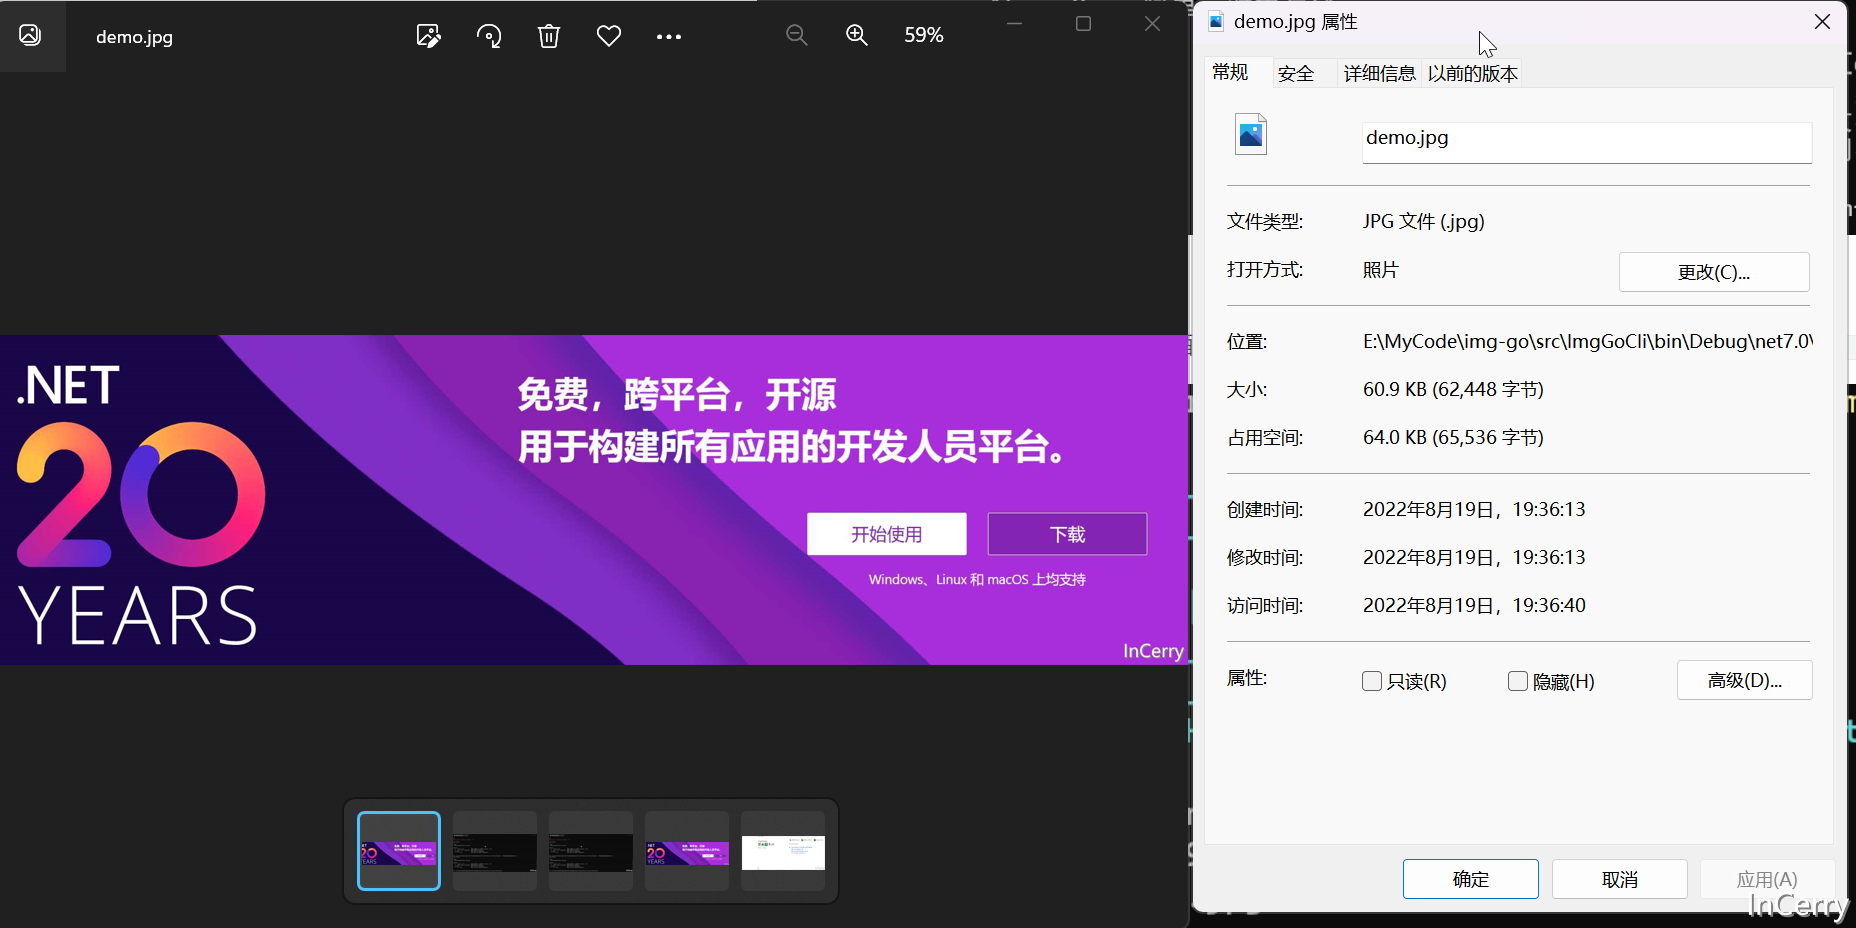Close the Photos window
The height and width of the screenshot is (928, 1856).
pyautogui.click(x=1152, y=23)
